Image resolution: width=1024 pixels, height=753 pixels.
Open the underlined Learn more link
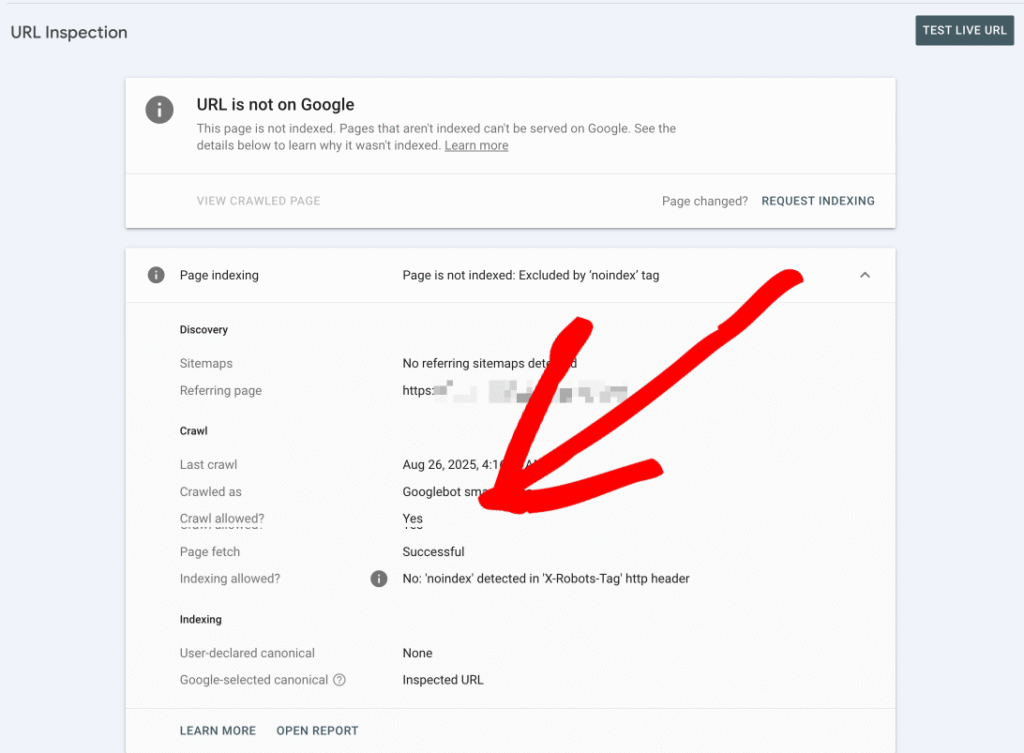pyautogui.click(x=476, y=146)
